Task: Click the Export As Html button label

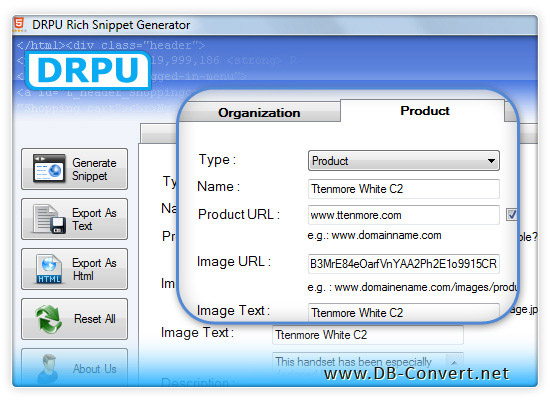Action: pos(94,269)
